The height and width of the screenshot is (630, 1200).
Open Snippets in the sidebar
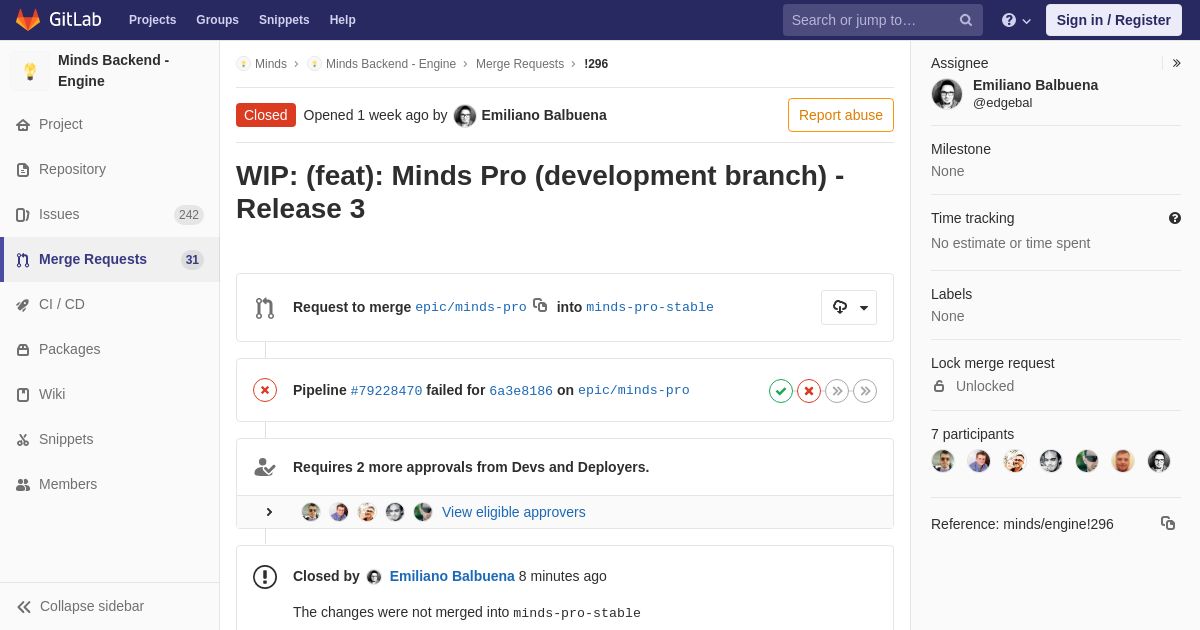pyautogui.click(x=110, y=439)
